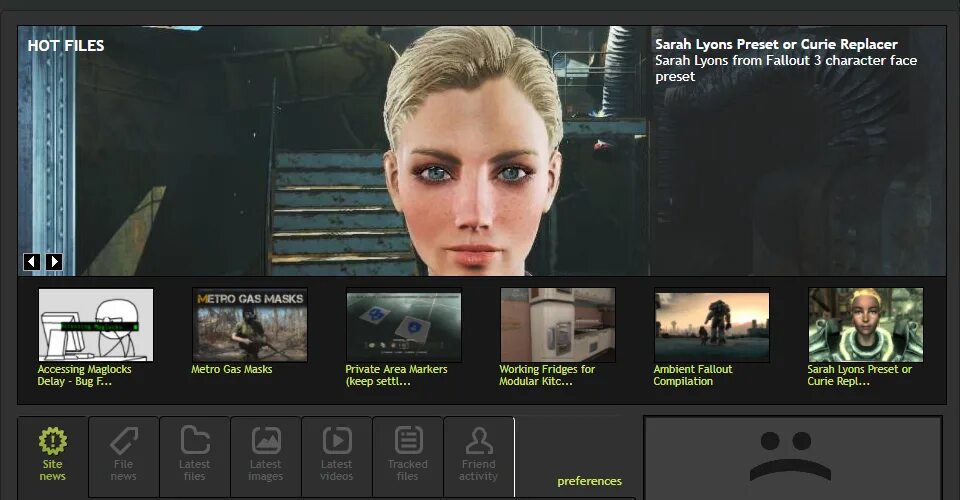The height and width of the screenshot is (500, 960).
Task: Advance to the next hot file slide
Action: pos(54,262)
